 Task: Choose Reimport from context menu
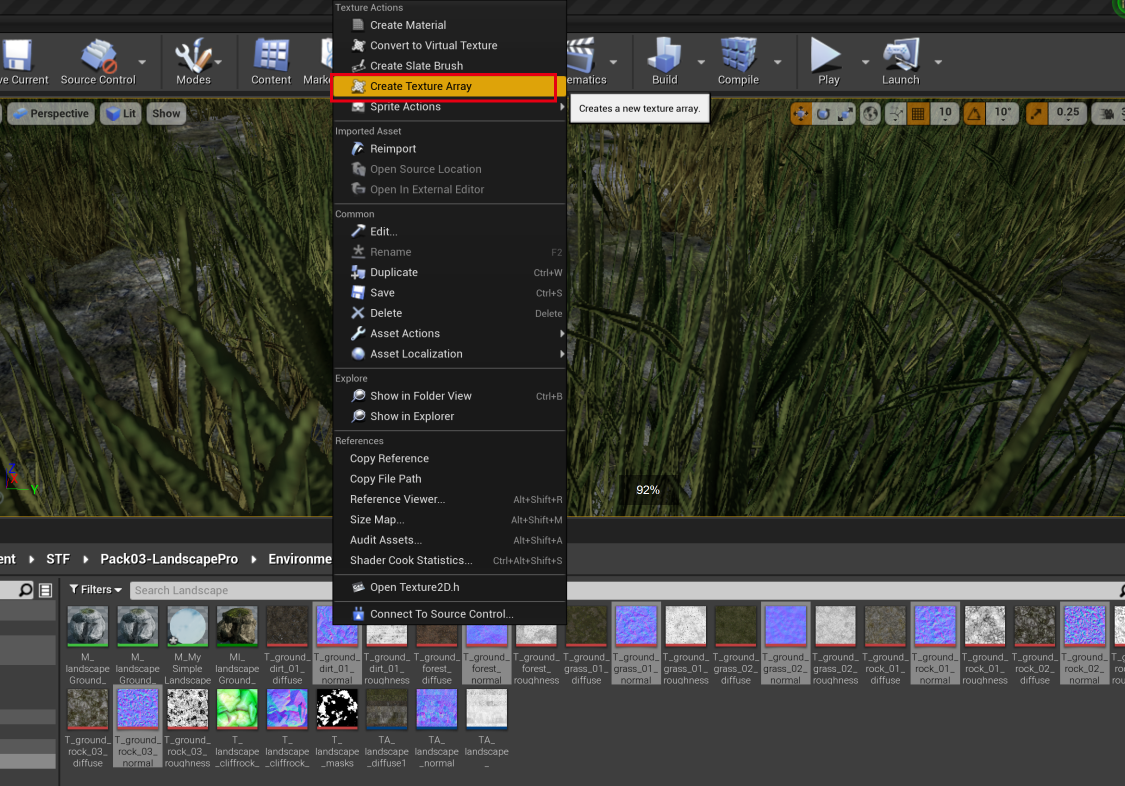450,148
